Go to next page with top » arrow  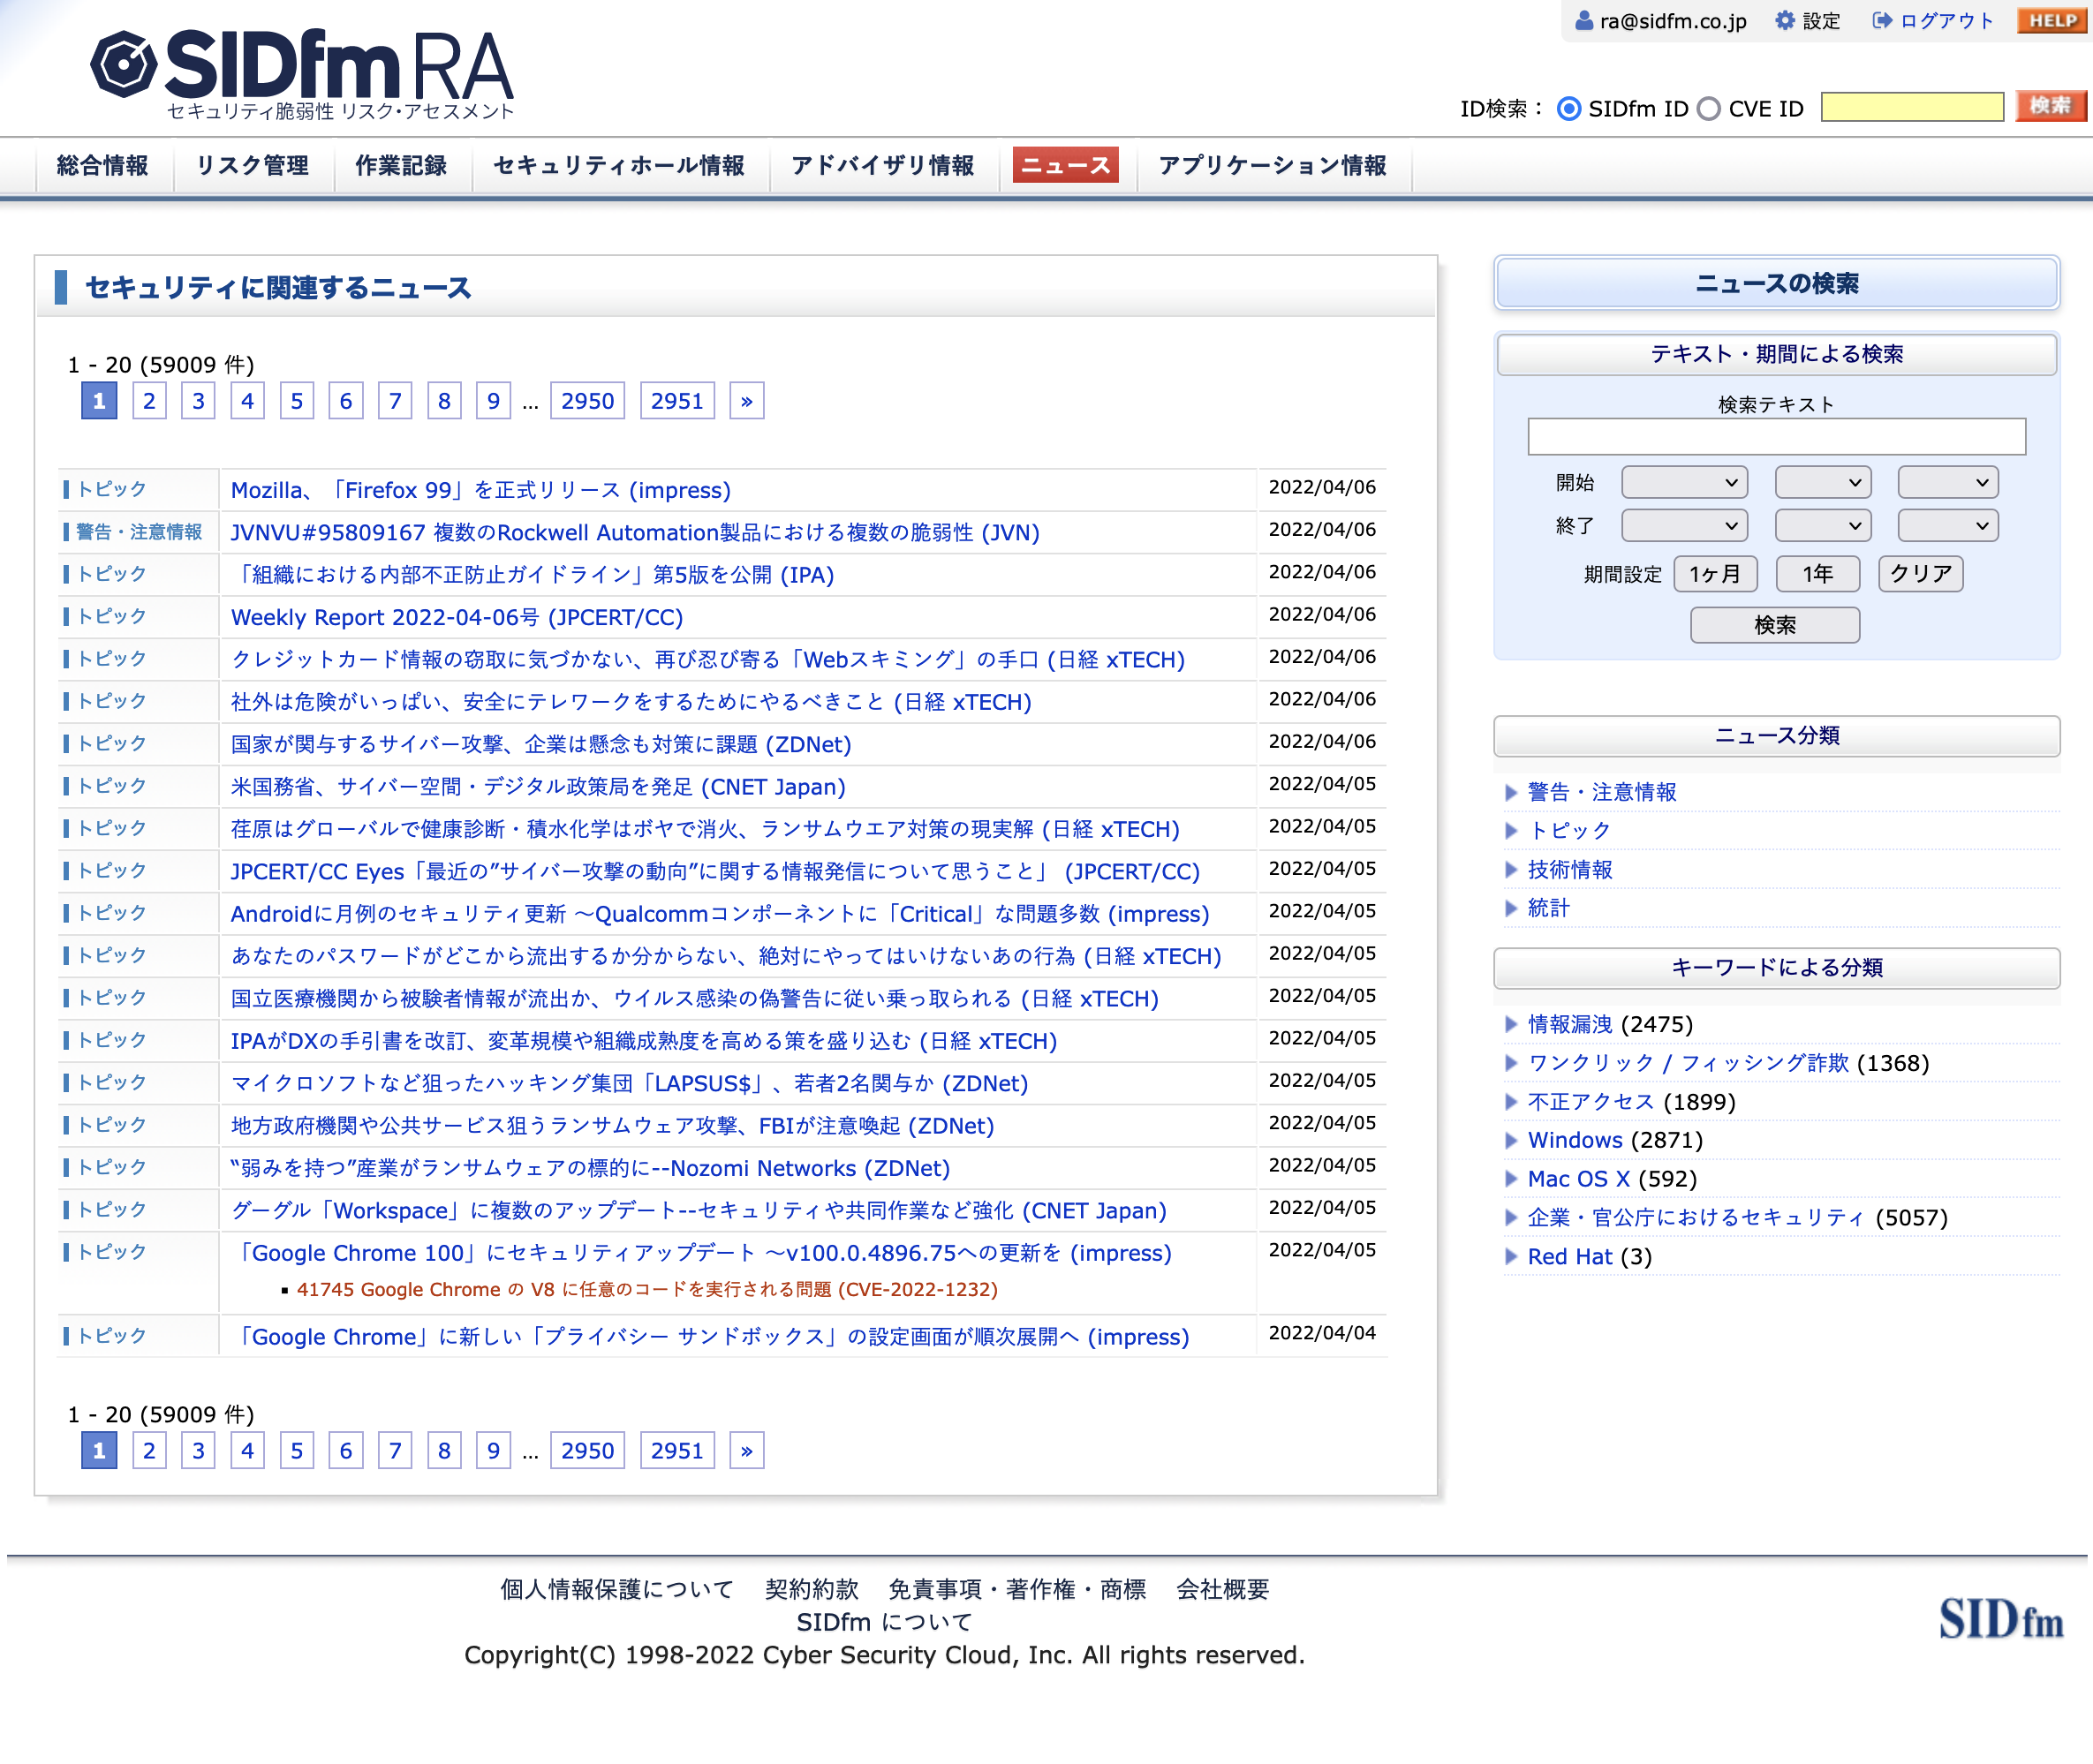point(747,401)
